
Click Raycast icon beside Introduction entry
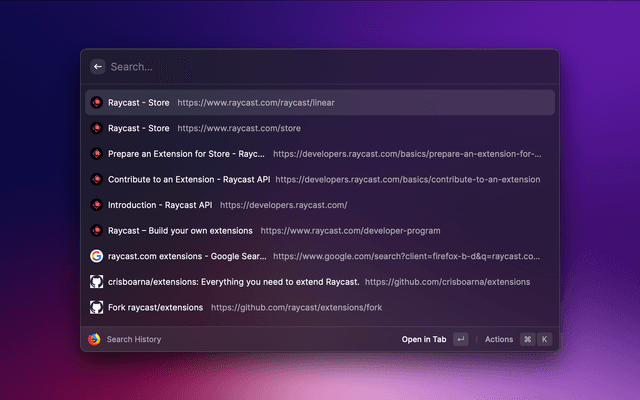click(95, 205)
